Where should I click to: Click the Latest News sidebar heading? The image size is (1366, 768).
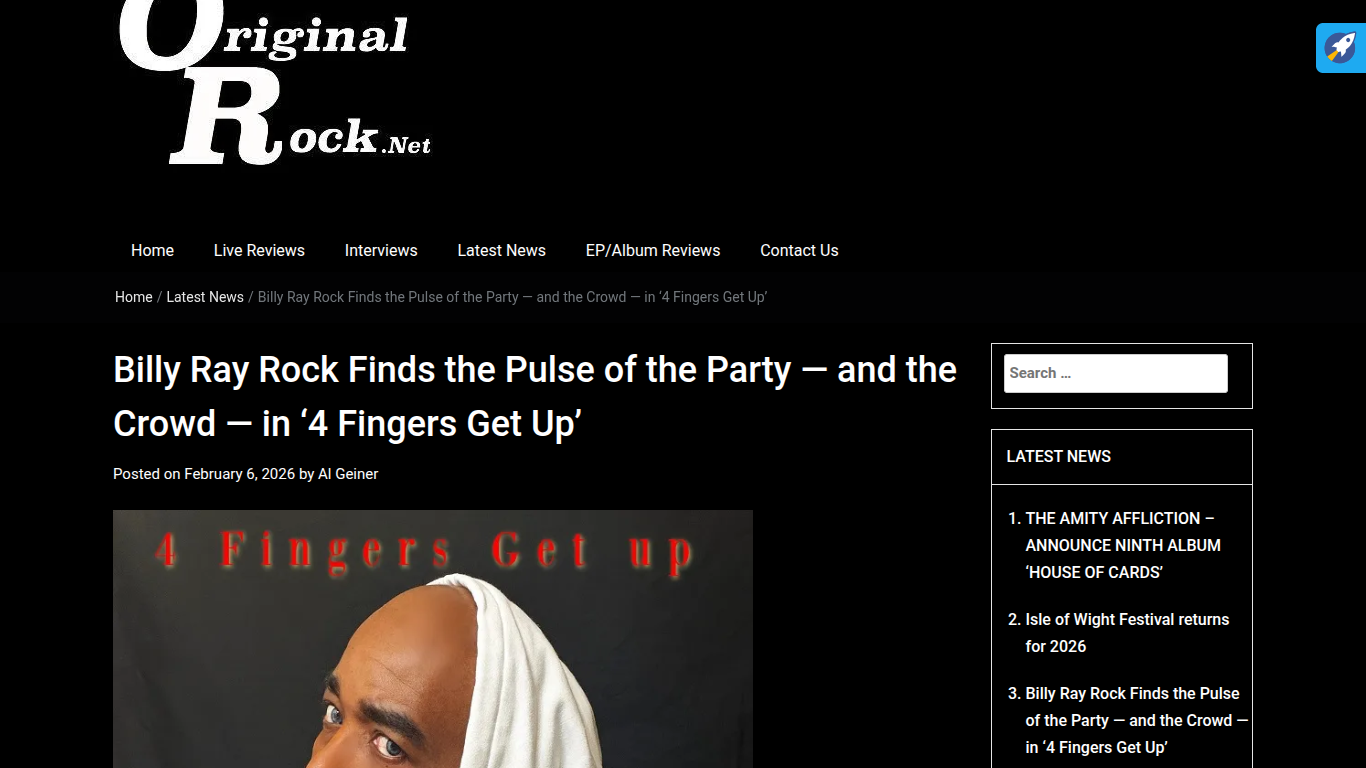click(1059, 456)
